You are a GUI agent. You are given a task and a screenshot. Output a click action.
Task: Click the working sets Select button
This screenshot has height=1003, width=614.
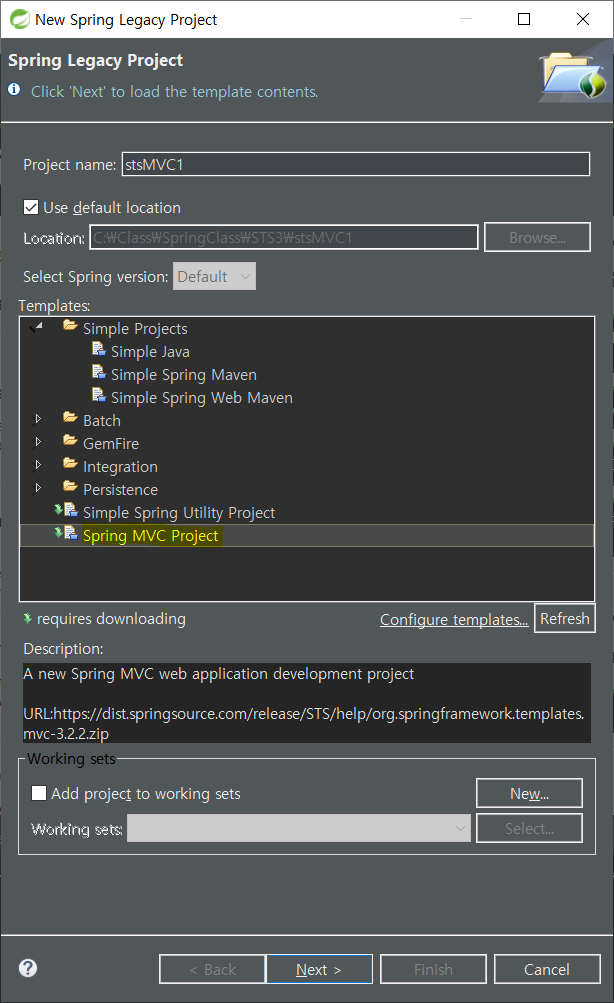[530, 828]
